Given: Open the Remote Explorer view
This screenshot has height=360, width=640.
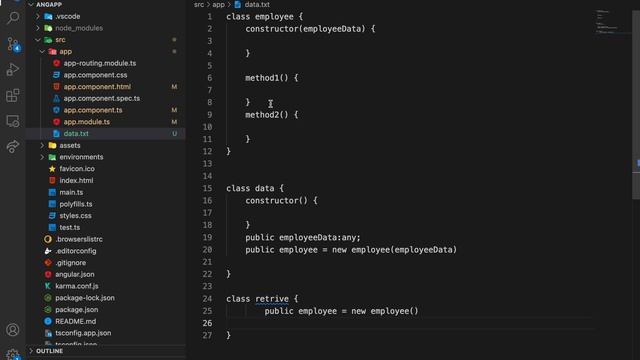Looking at the screenshot, I should click(x=13, y=121).
